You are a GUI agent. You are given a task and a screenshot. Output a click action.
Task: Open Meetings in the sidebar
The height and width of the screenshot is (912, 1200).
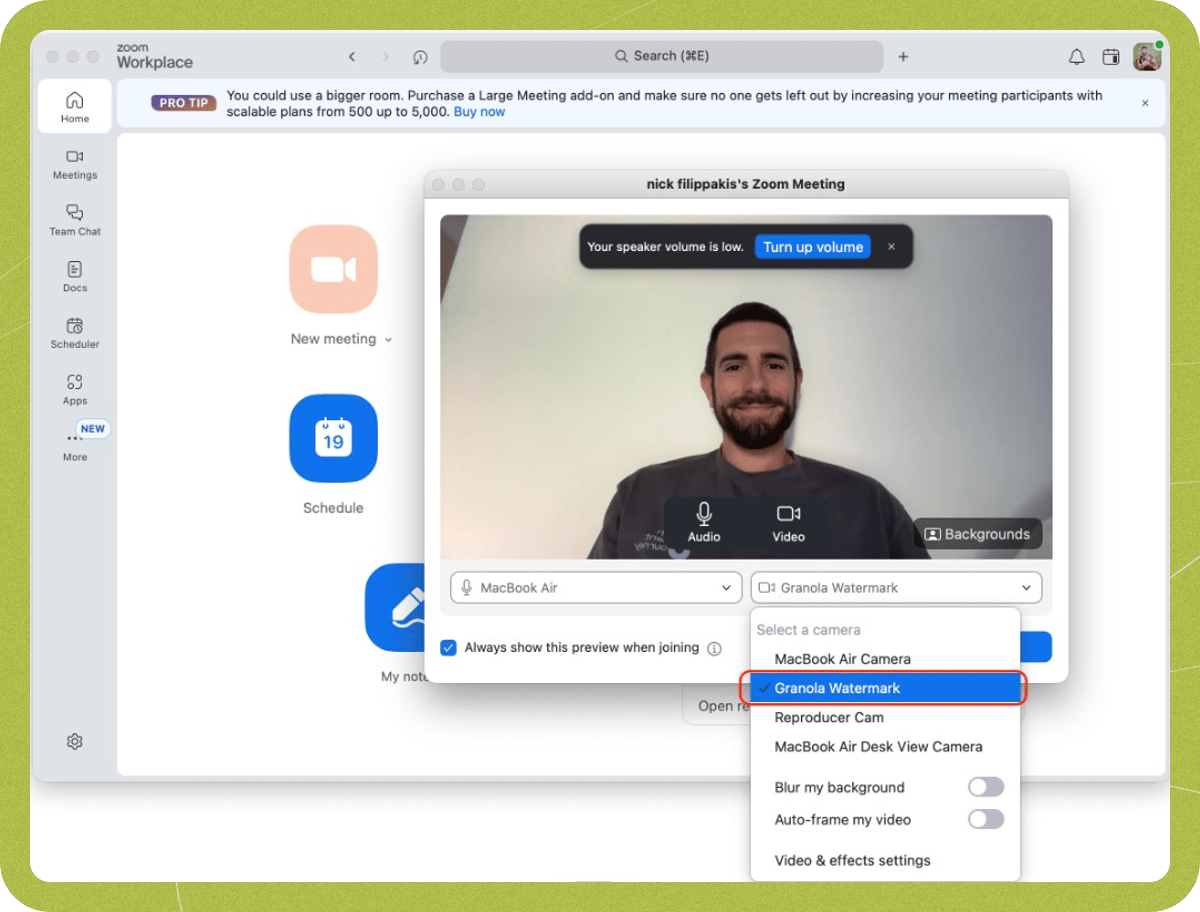pyautogui.click(x=75, y=164)
